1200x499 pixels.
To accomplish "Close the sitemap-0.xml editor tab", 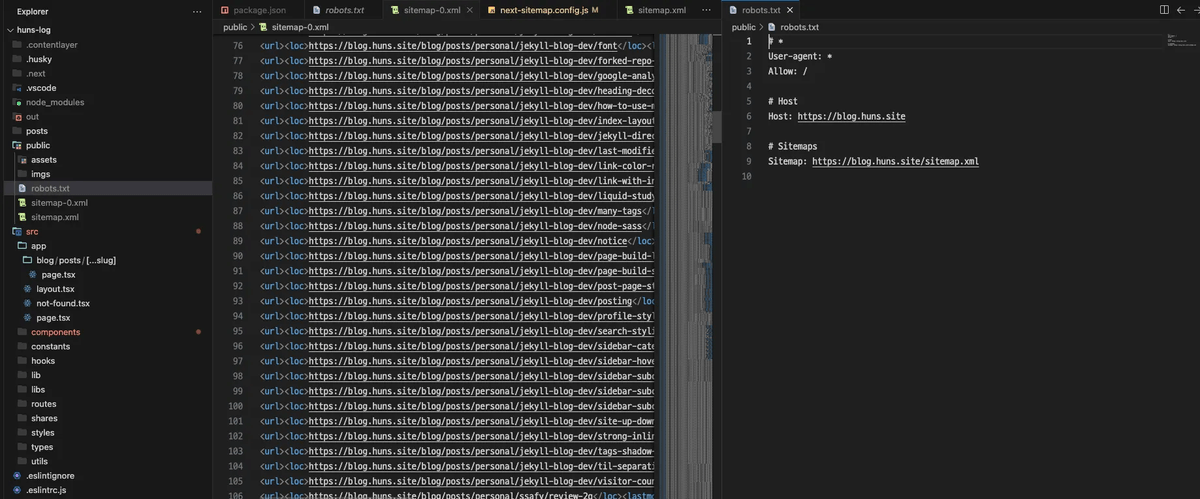I will pyautogui.click(x=470, y=10).
